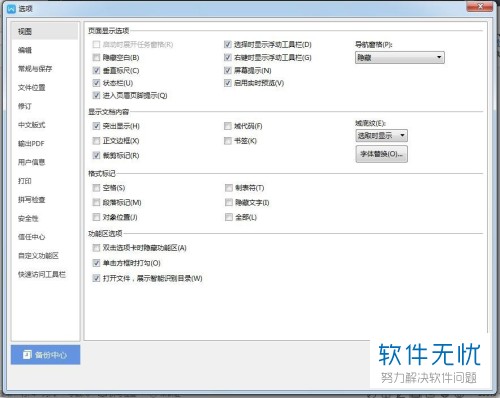This screenshot has width=500, height=398.
Task: Disable 启用实时预览(V) option
Action: click(x=228, y=83)
